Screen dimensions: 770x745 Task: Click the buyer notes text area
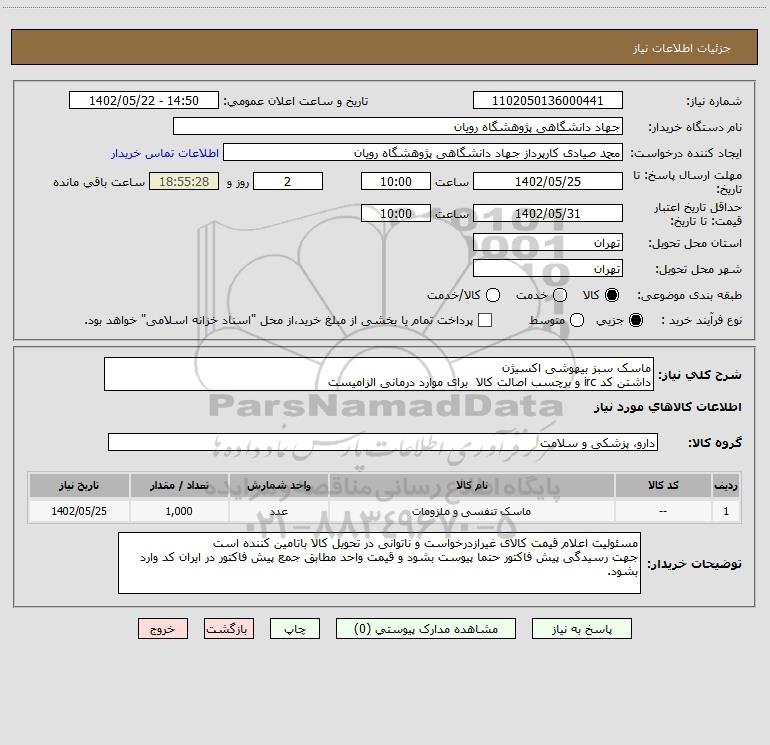coord(380,563)
